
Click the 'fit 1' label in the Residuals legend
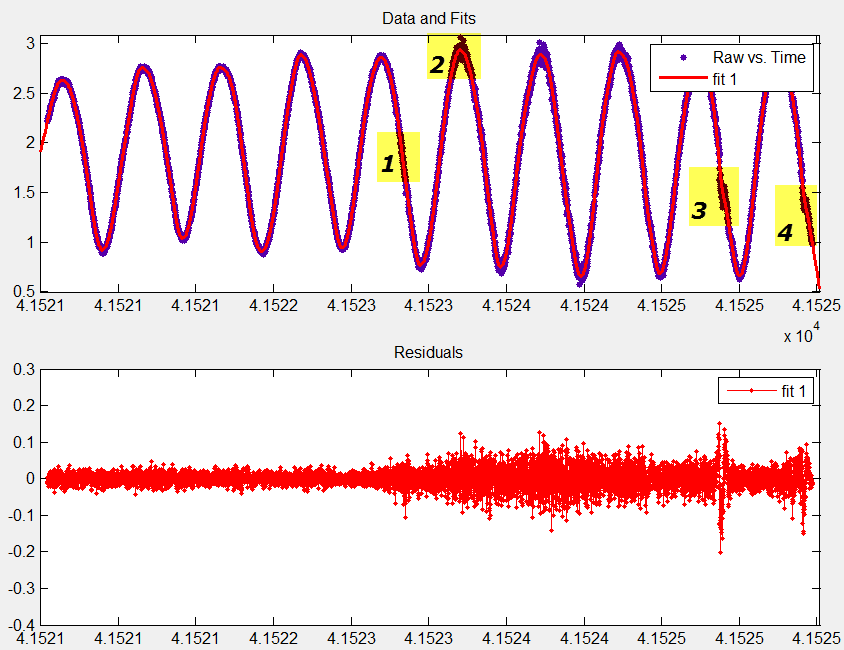pos(797,391)
